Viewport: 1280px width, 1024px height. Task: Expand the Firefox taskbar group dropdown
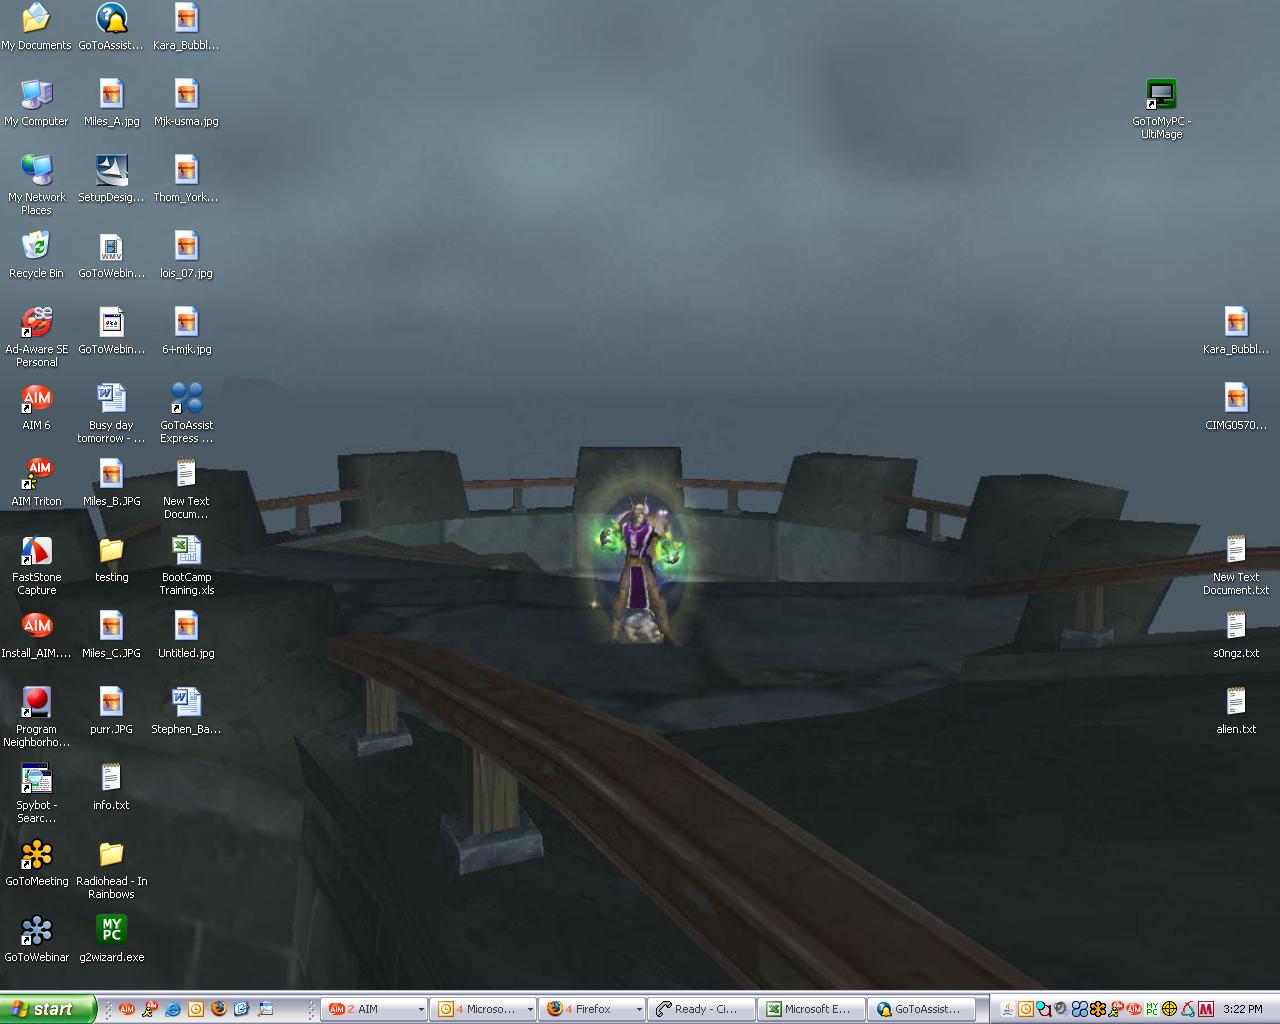tap(639, 1009)
